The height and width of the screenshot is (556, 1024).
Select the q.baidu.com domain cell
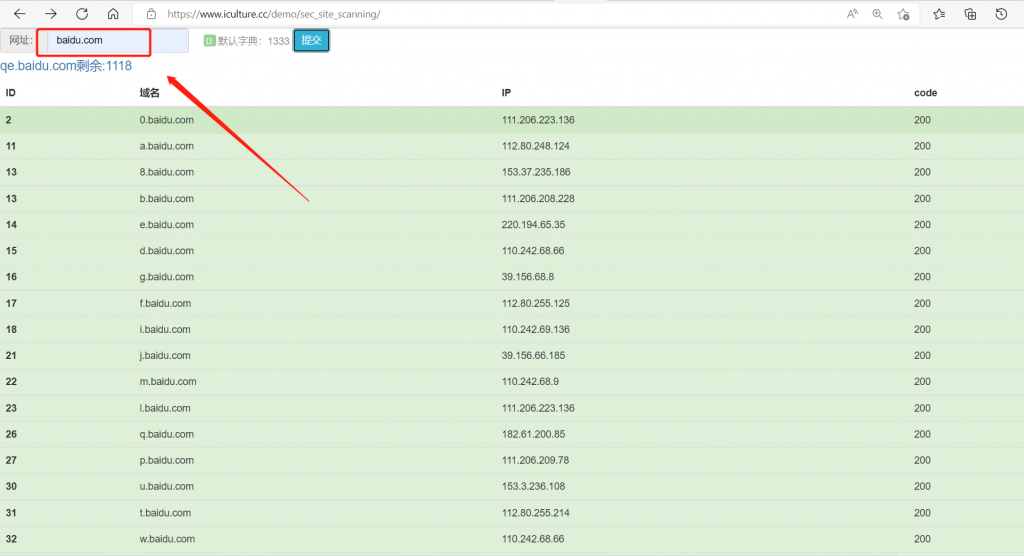pos(167,434)
